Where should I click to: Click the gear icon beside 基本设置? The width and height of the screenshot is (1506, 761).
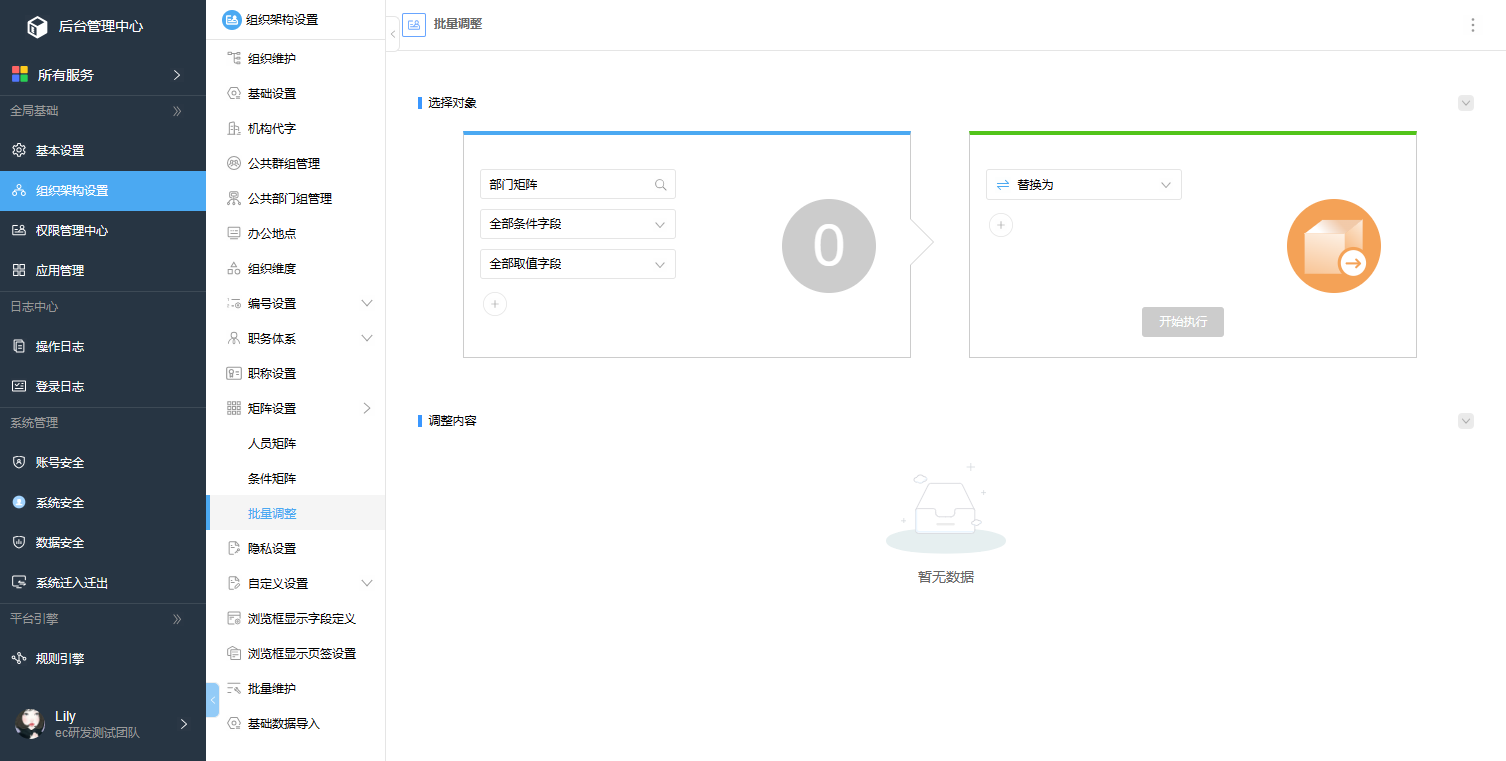click(x=19, y=151)
